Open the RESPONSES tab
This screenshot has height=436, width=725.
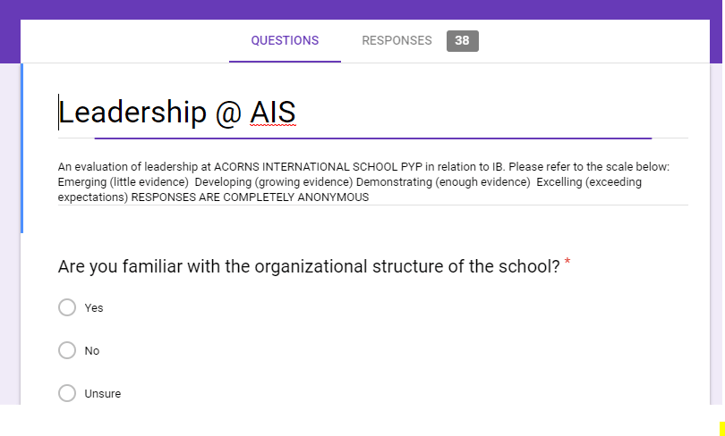[x=397, y=41]
